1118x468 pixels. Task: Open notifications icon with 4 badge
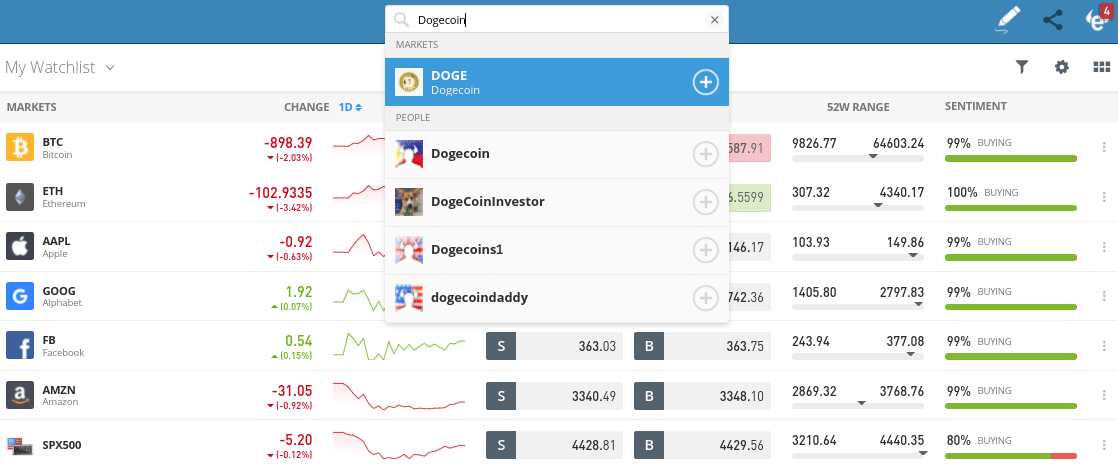(1098, 20)
